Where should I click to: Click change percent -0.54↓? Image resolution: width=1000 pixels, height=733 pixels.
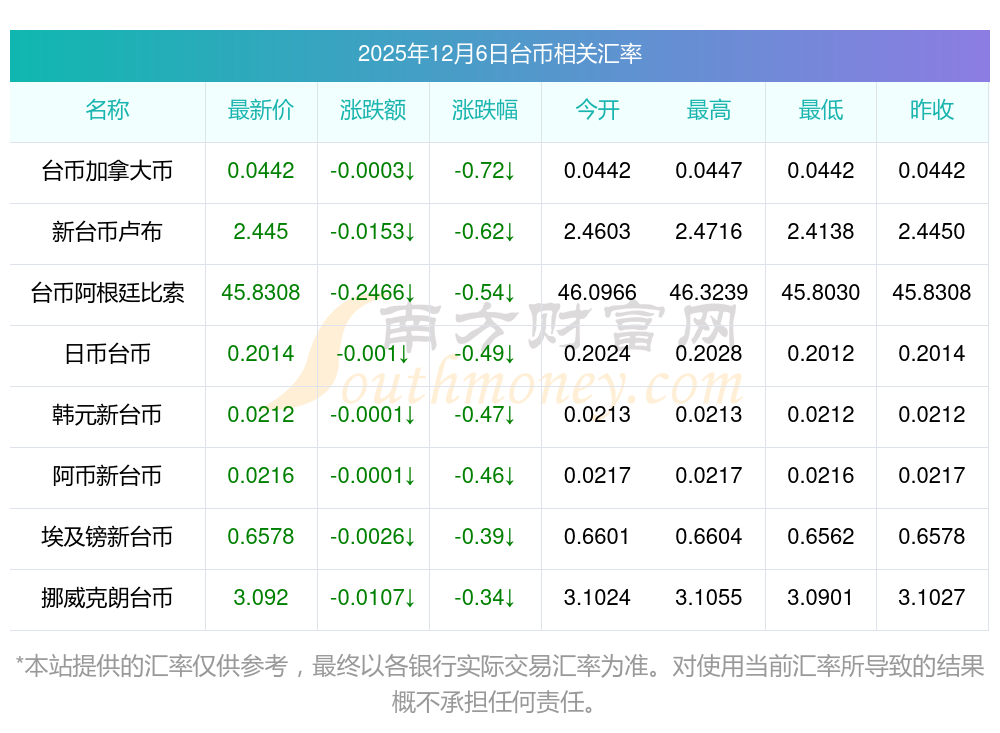coord(485,293)
